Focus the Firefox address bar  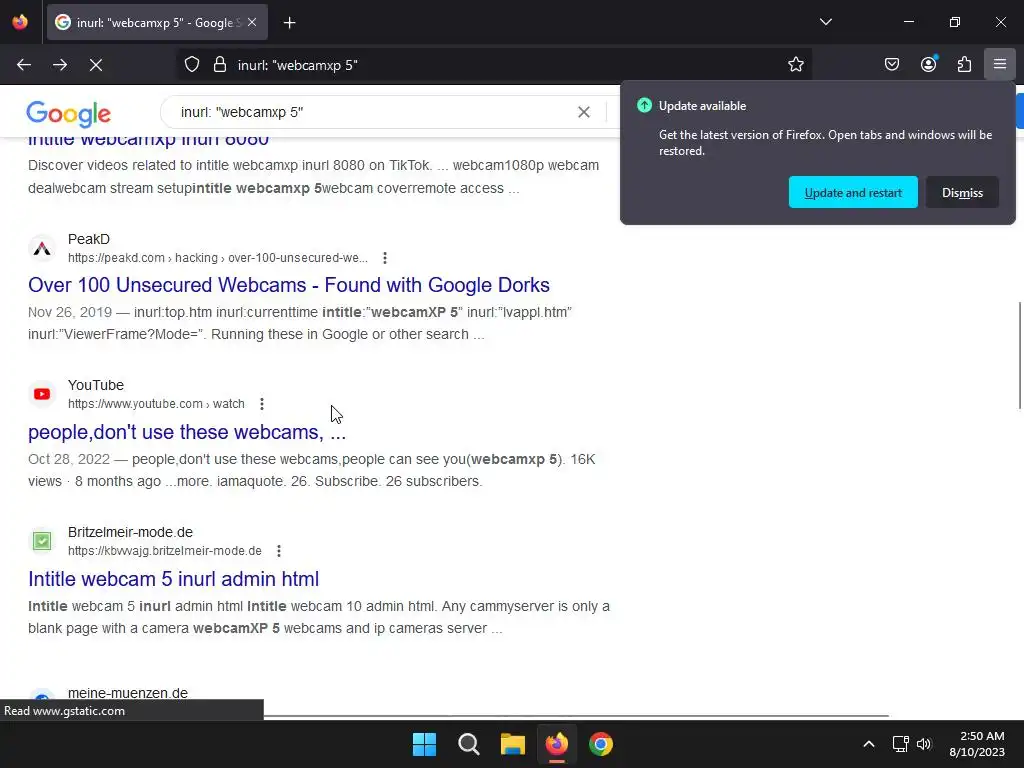click(x=494, y=65)
